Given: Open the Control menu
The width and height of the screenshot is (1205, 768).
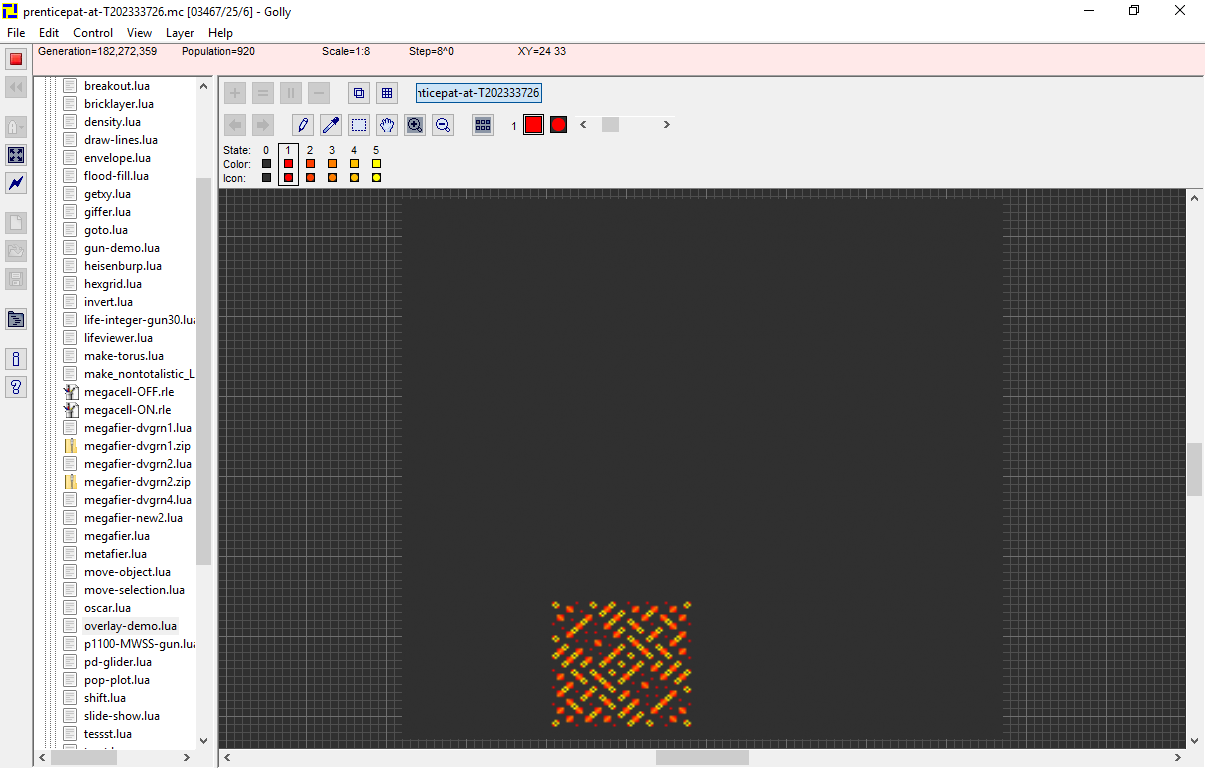Looking at the screenshot, I should [x=93, y=33].
